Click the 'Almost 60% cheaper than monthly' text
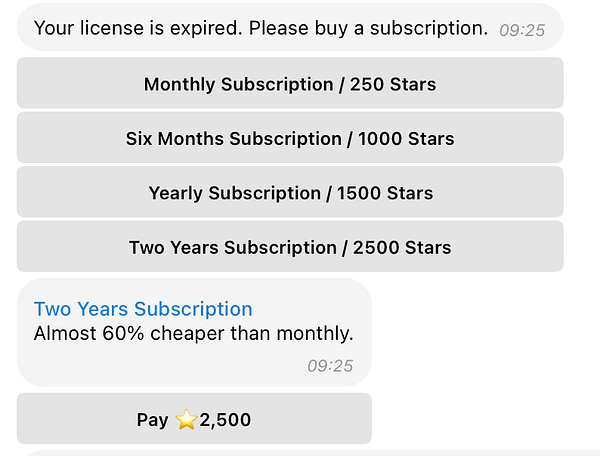Viewport: 600px width, 456px height. point(193,334)
